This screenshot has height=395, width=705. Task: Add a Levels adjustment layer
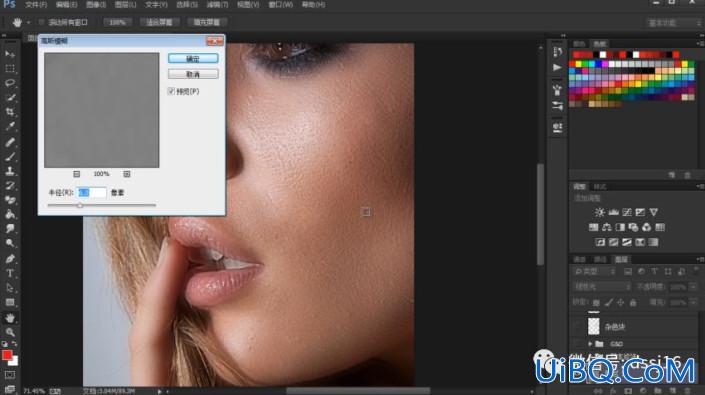(613, 212)
